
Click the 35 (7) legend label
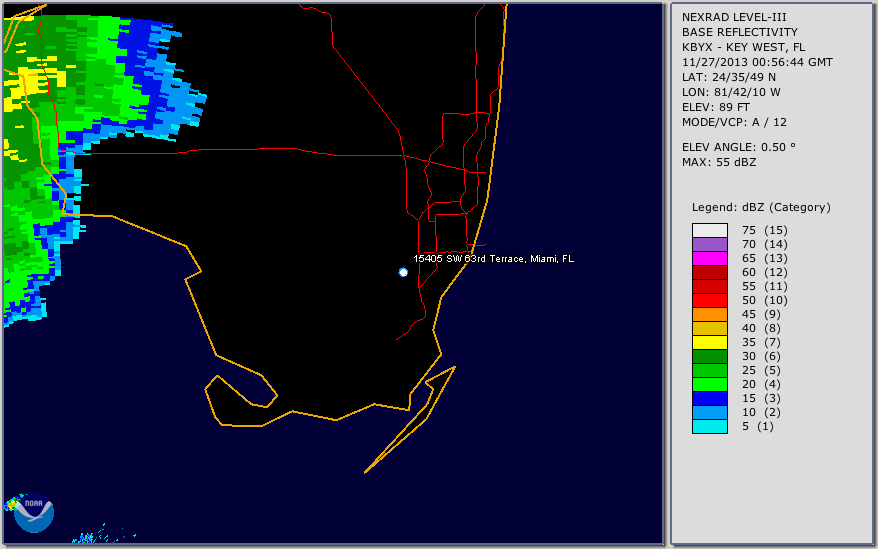(761, 342)
